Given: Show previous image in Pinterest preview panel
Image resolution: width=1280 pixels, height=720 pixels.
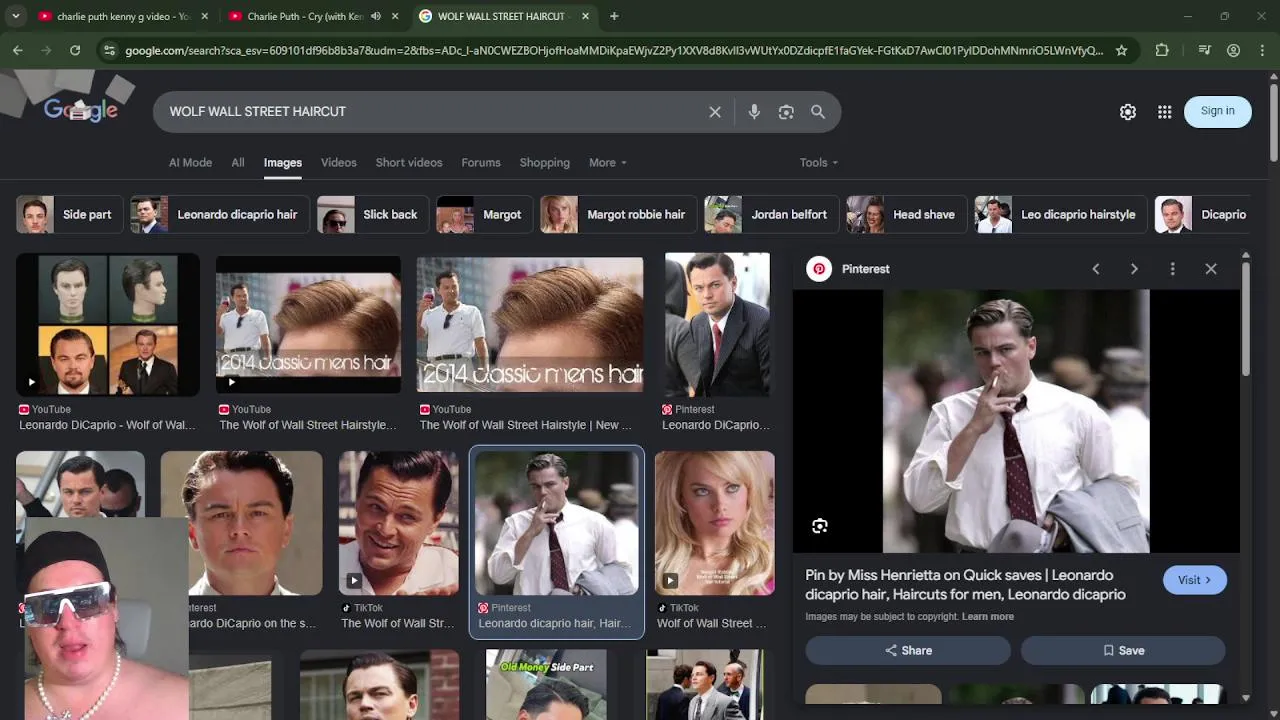Looking at the screenshot, I should [x=1096, y=269].
